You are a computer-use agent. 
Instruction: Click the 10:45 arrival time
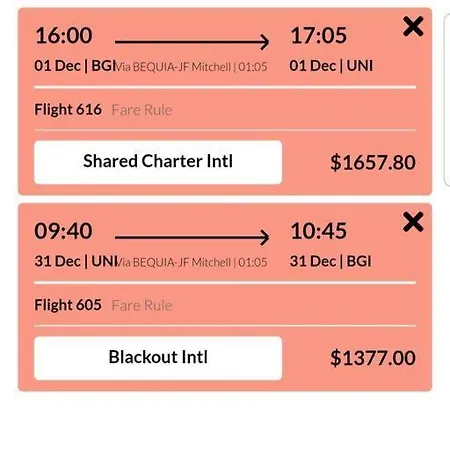(319, 231)
